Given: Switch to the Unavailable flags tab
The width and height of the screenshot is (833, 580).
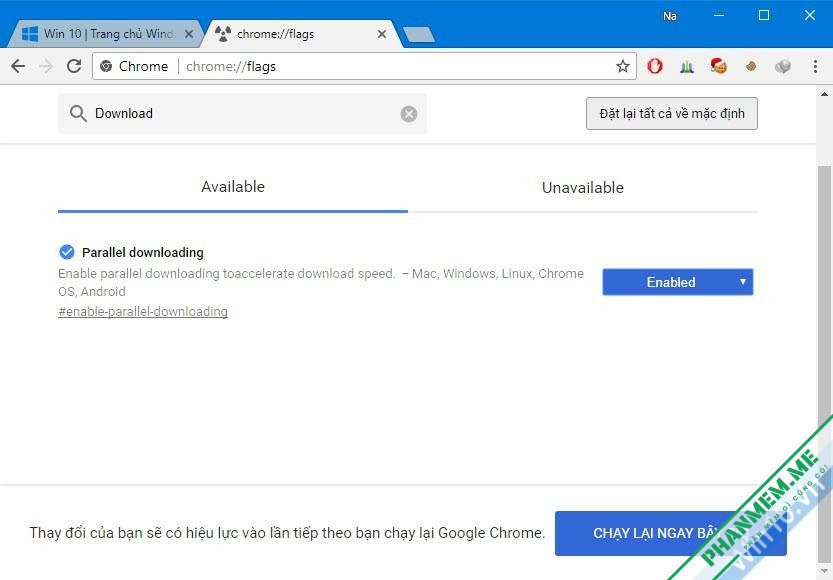Looking at the screenshot, I should [x=582, y=187].
